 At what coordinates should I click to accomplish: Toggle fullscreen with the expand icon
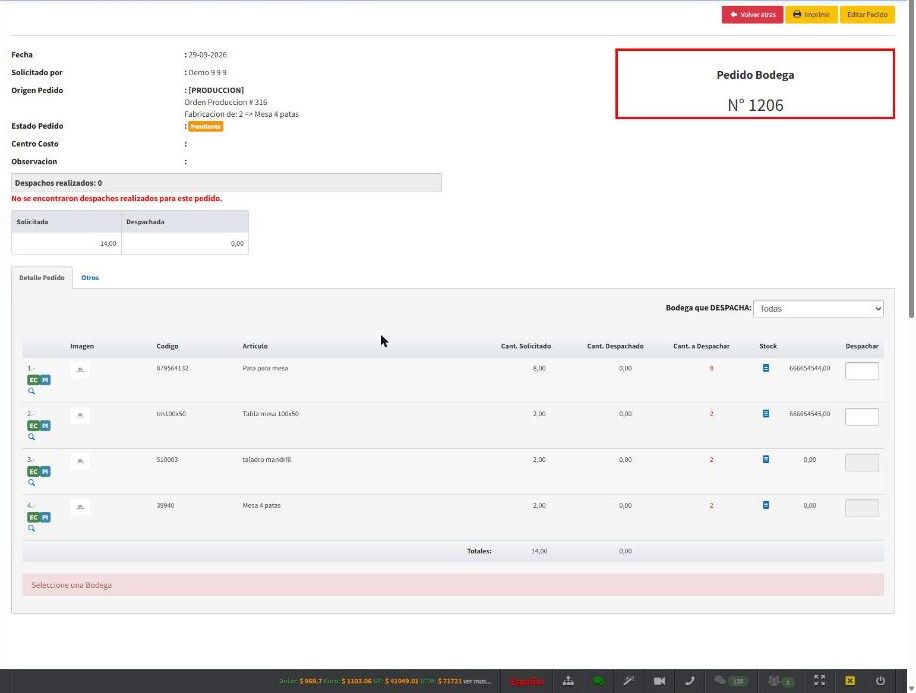point(820,680)
